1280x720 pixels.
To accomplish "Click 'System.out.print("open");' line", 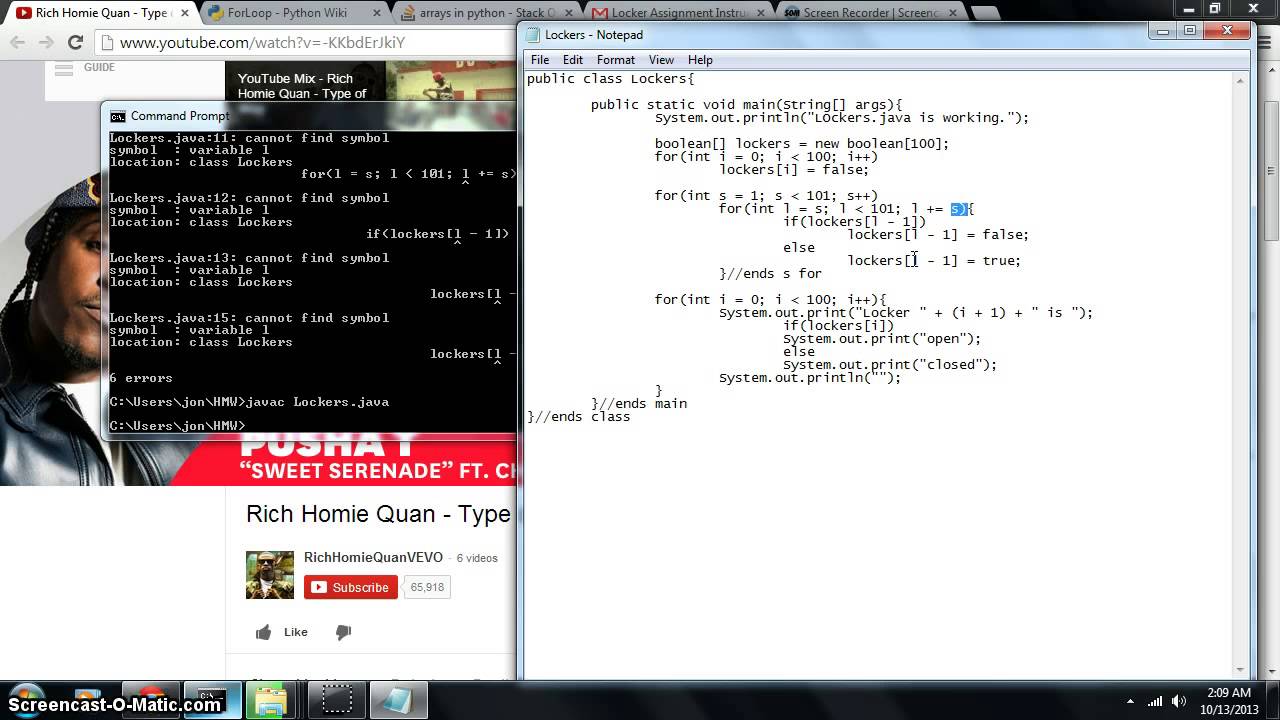I will coord(882,339).
